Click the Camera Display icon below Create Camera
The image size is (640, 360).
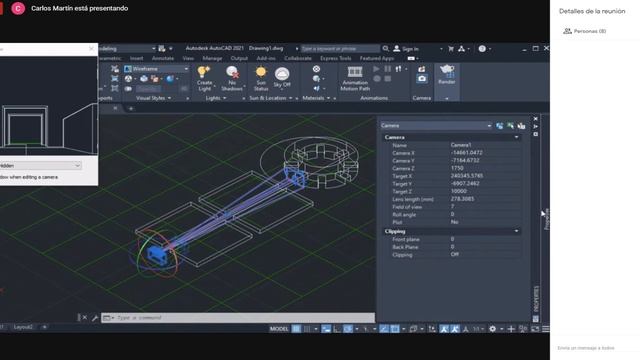coord(422,78)
